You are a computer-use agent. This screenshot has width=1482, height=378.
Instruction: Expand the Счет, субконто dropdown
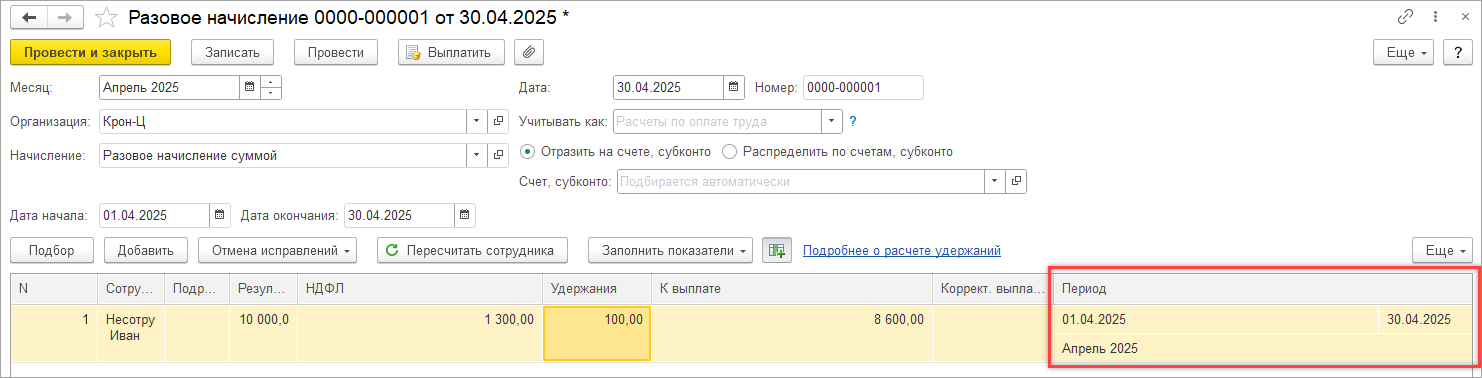pyautogui.click(x=995, y=182)
